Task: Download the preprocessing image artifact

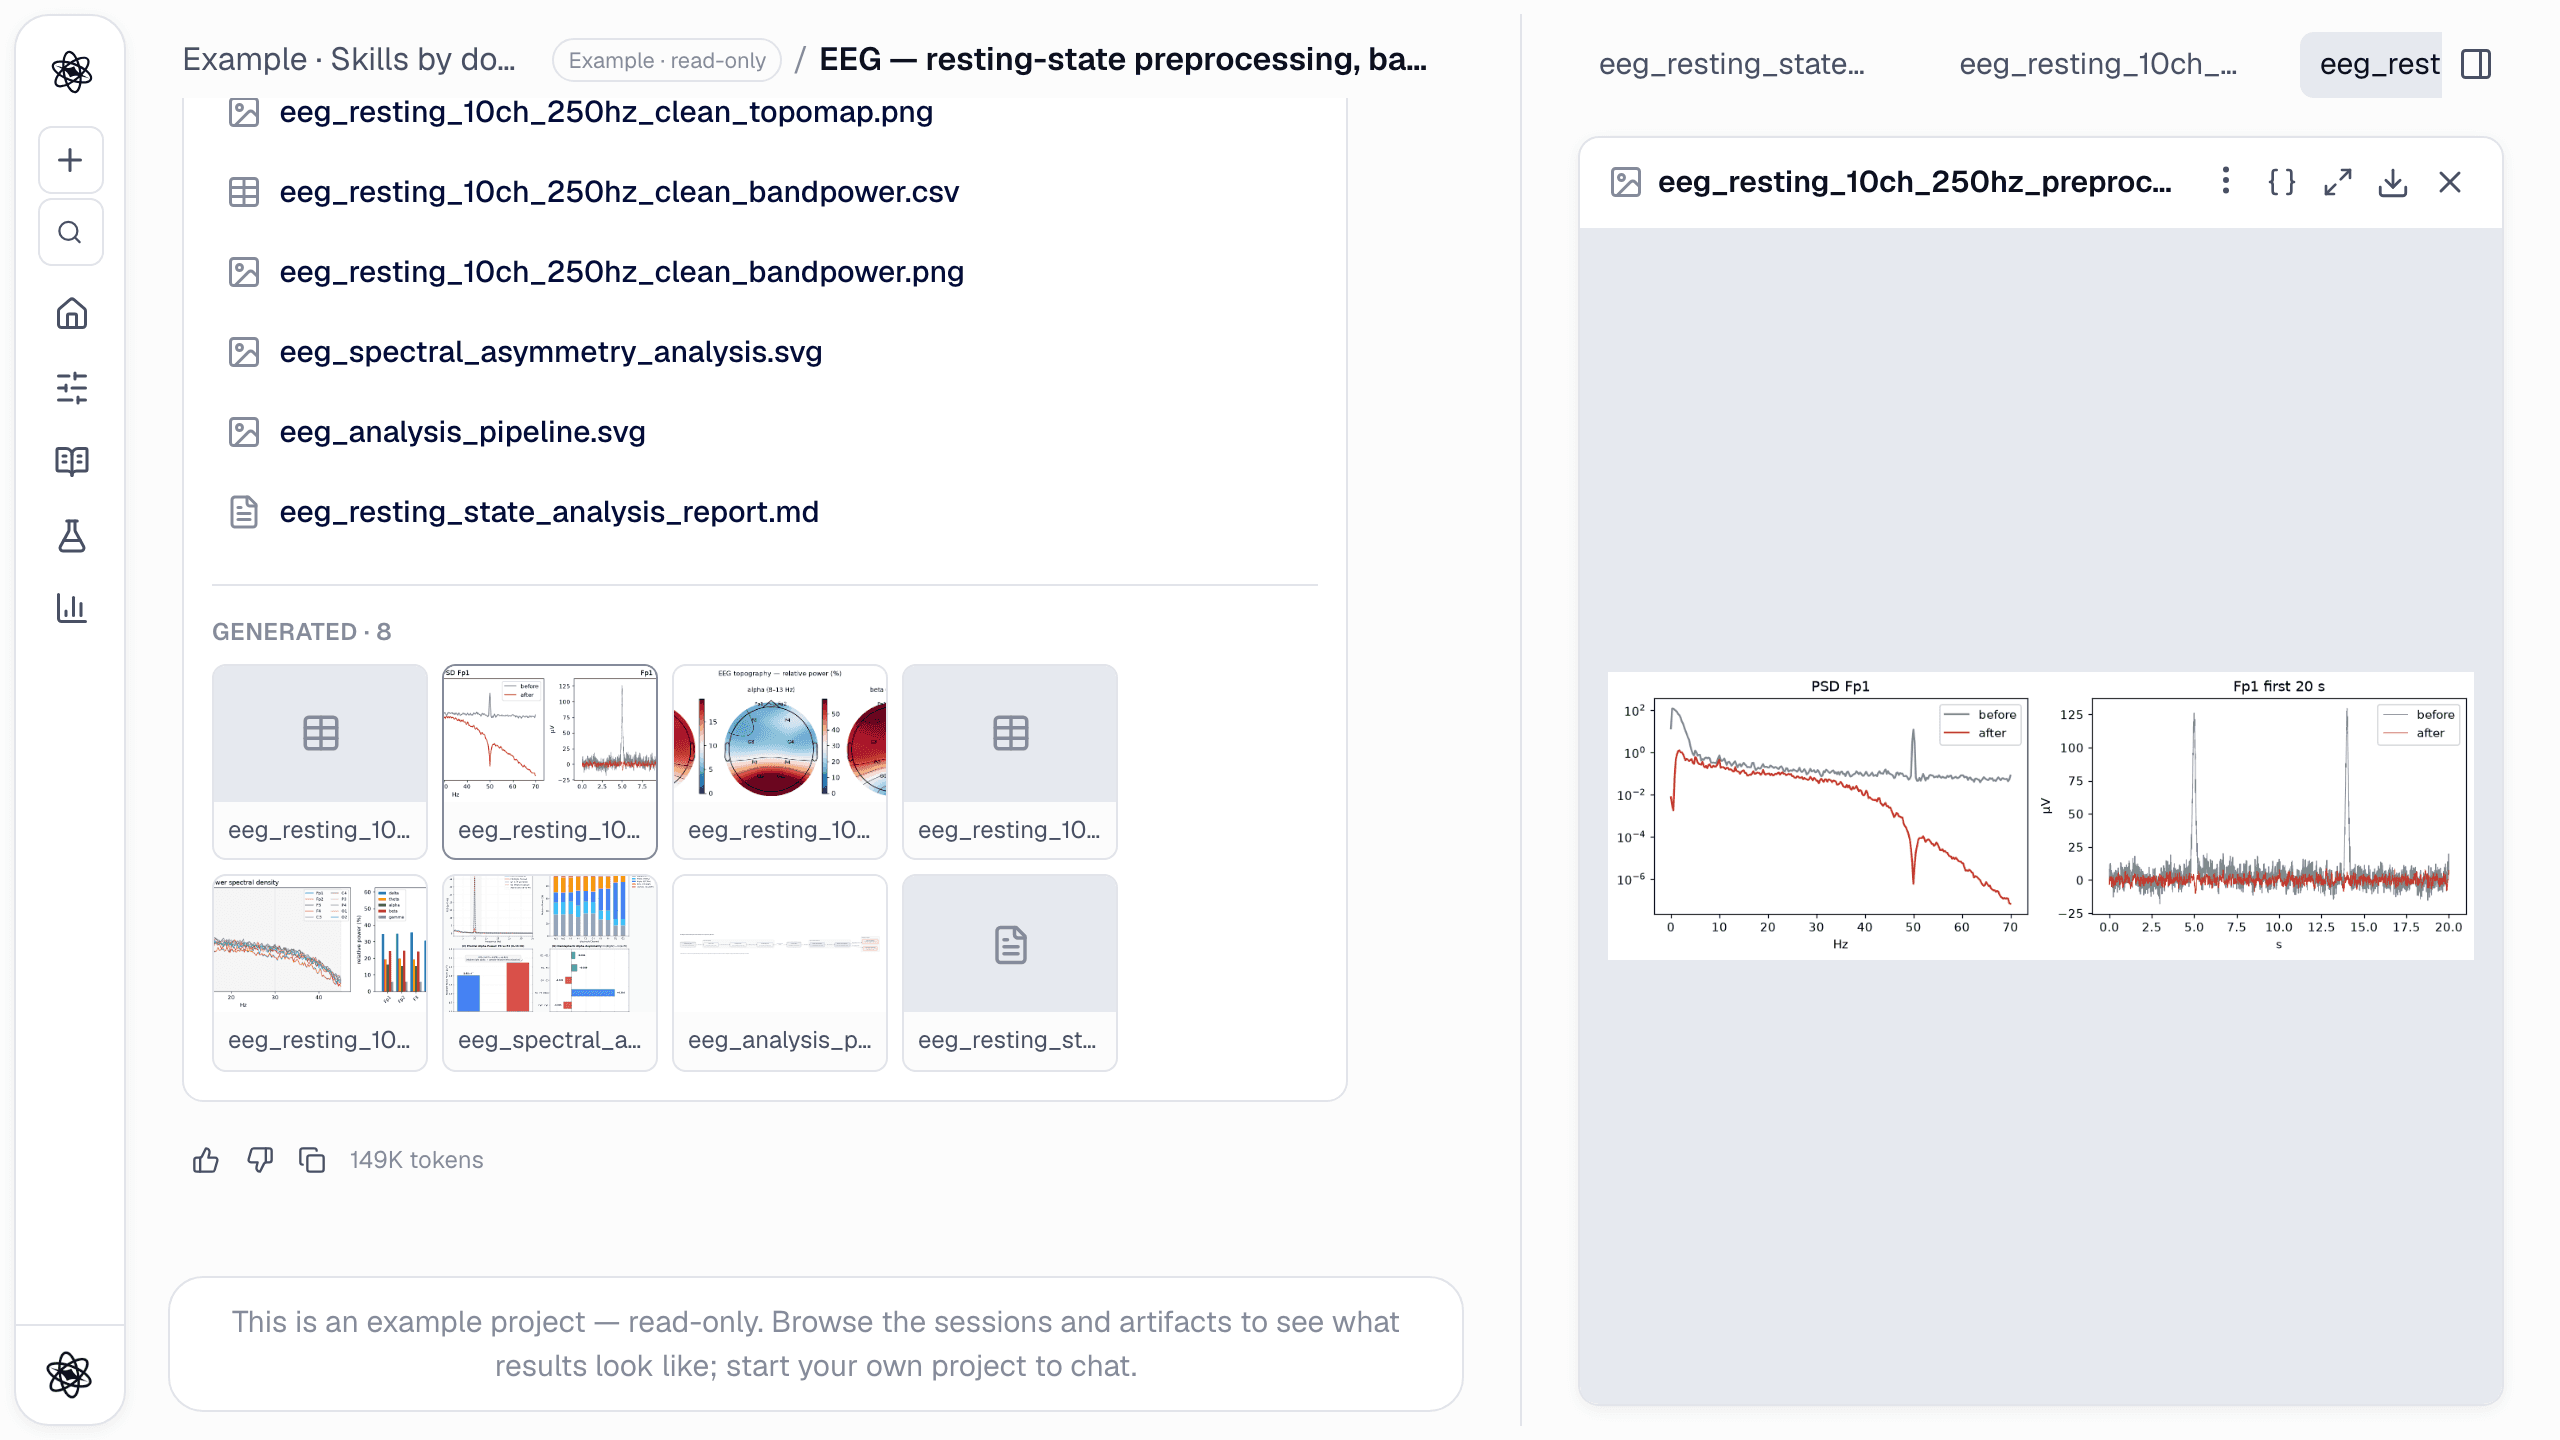Action: (x=2393, y=182)
